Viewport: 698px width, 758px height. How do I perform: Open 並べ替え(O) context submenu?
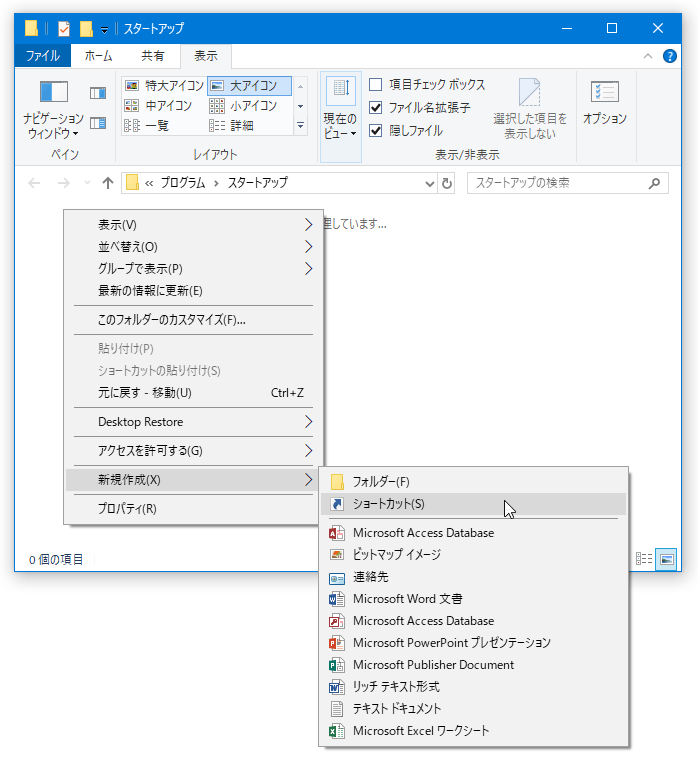point(193,247)
